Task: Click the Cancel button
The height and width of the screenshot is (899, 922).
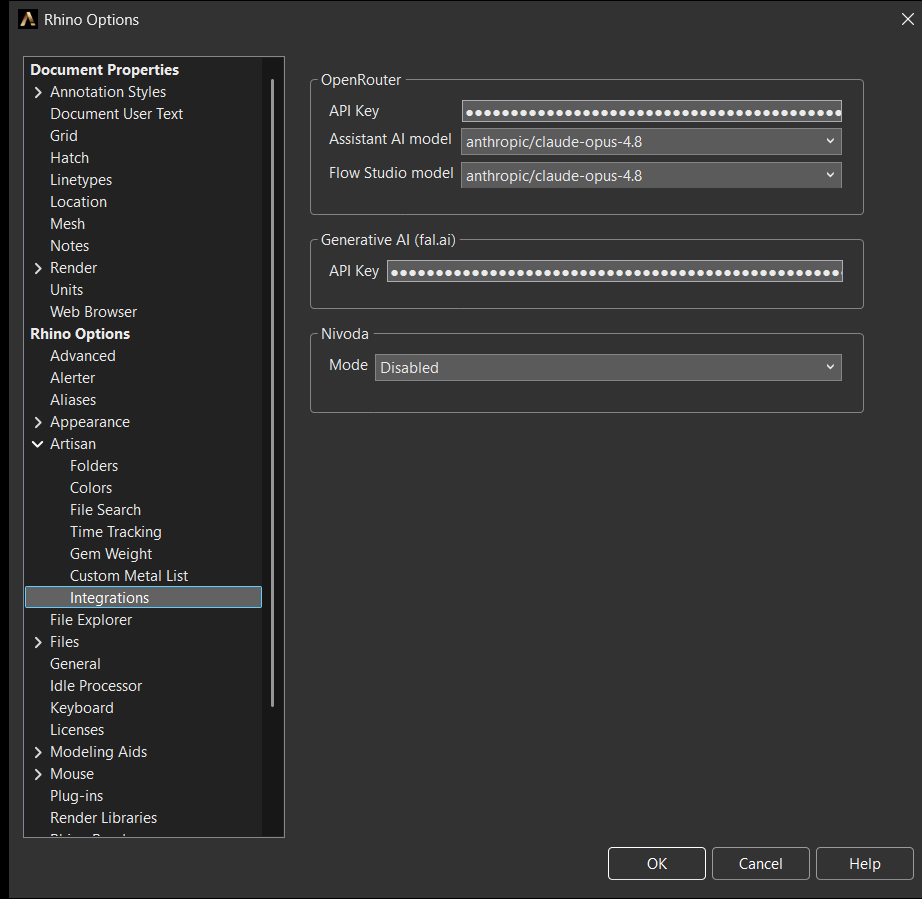Action: (760, 863)
